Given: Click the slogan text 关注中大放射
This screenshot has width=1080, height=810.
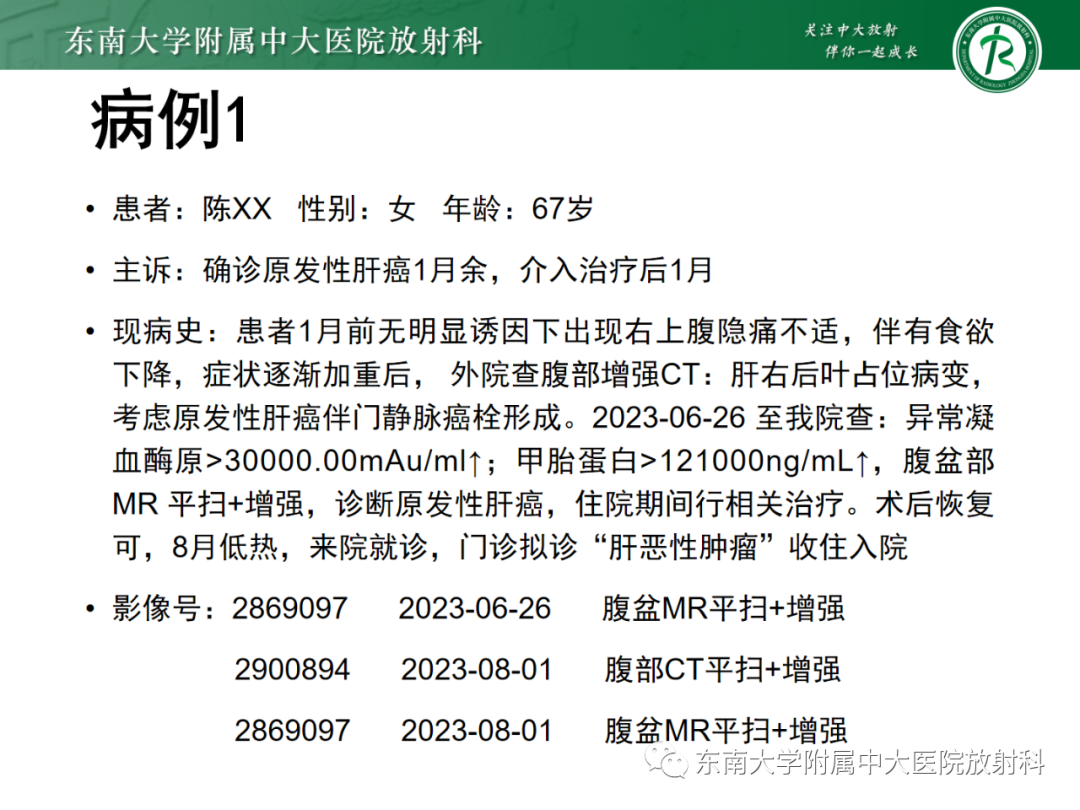Looking at the screenshot, I should point(851,30).
